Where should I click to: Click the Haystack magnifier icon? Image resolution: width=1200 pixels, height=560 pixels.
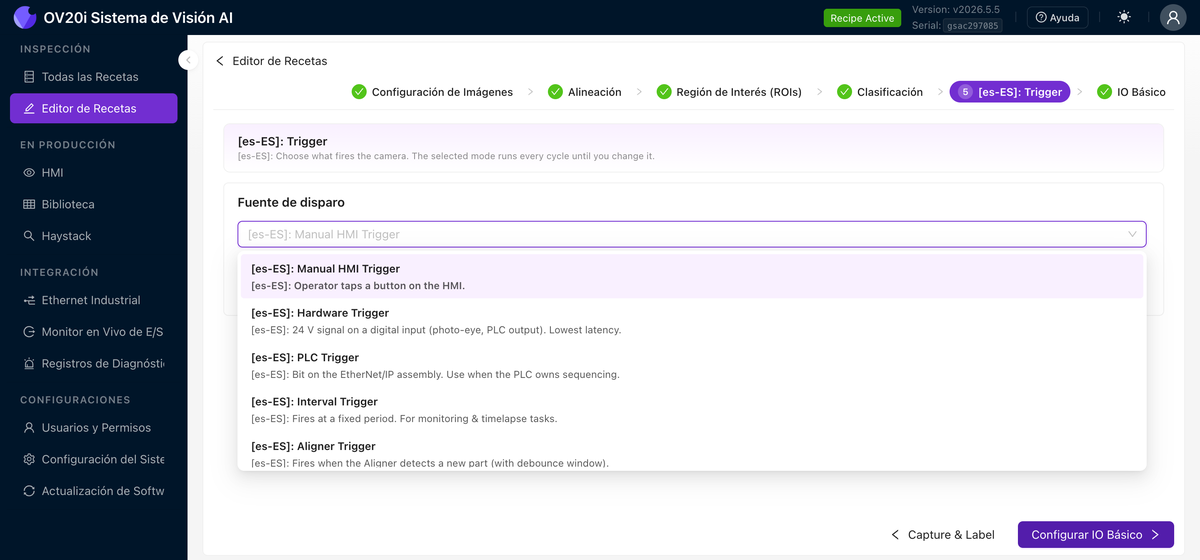[29, 236]
